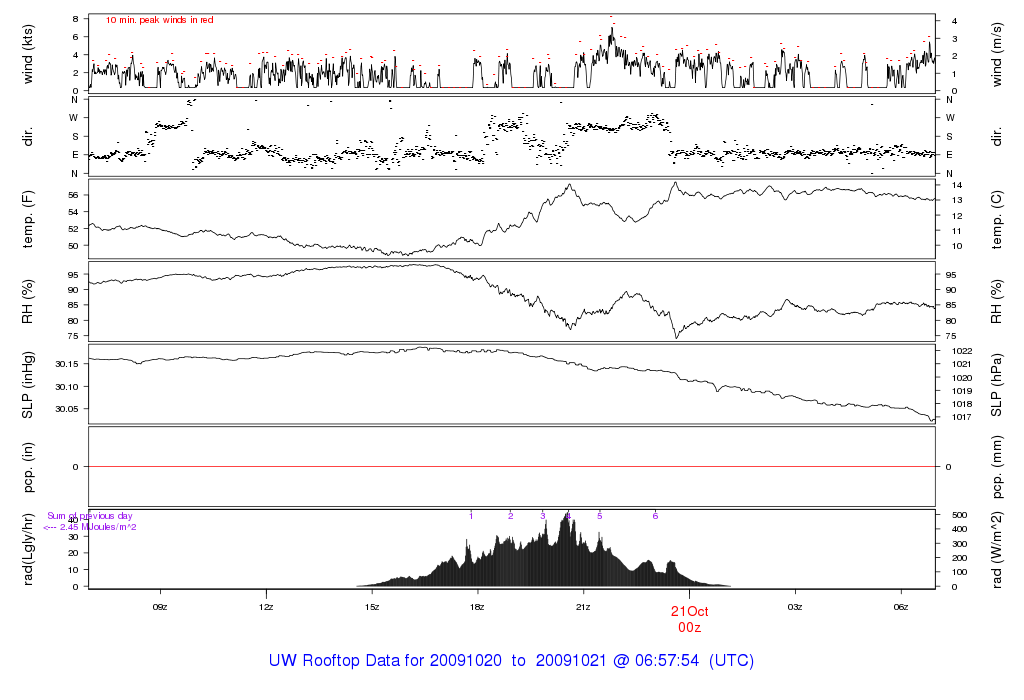Select the 'temp. (C)' axis label

click(998, 217)
